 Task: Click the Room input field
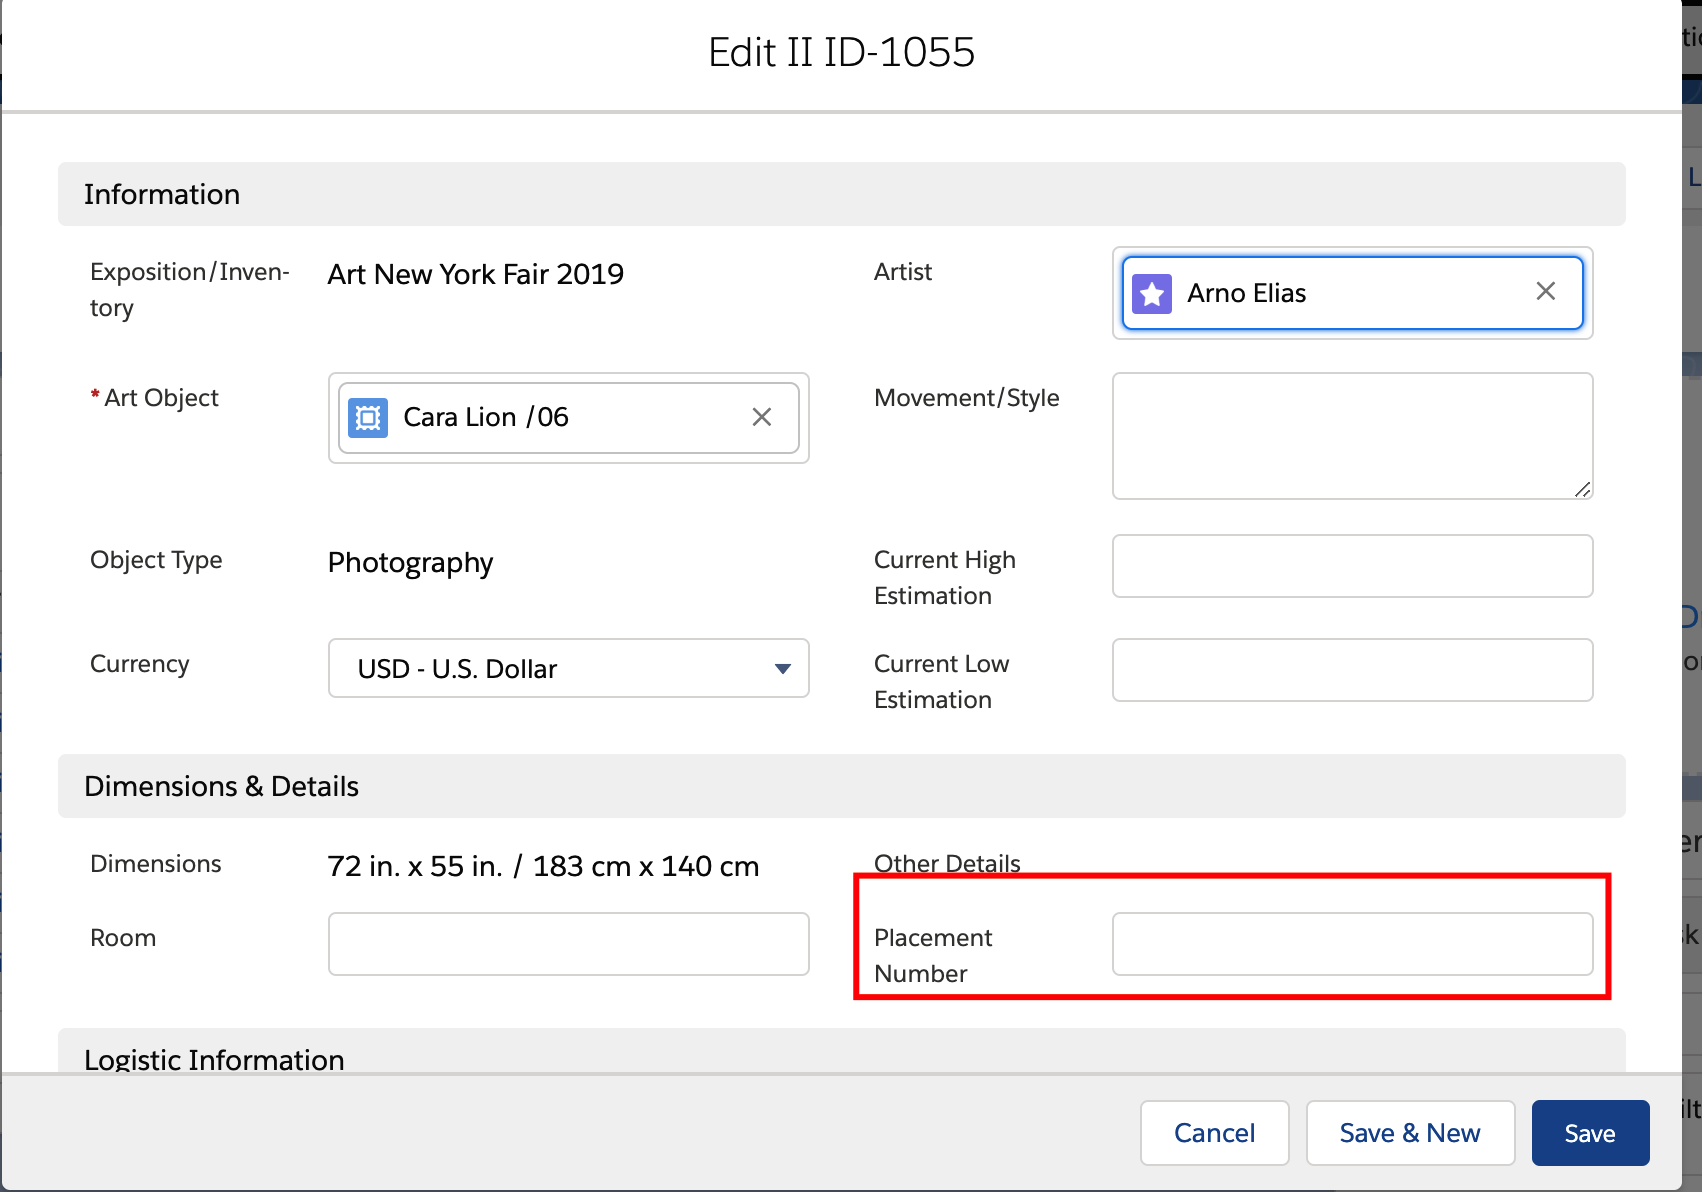coord(568,943)
